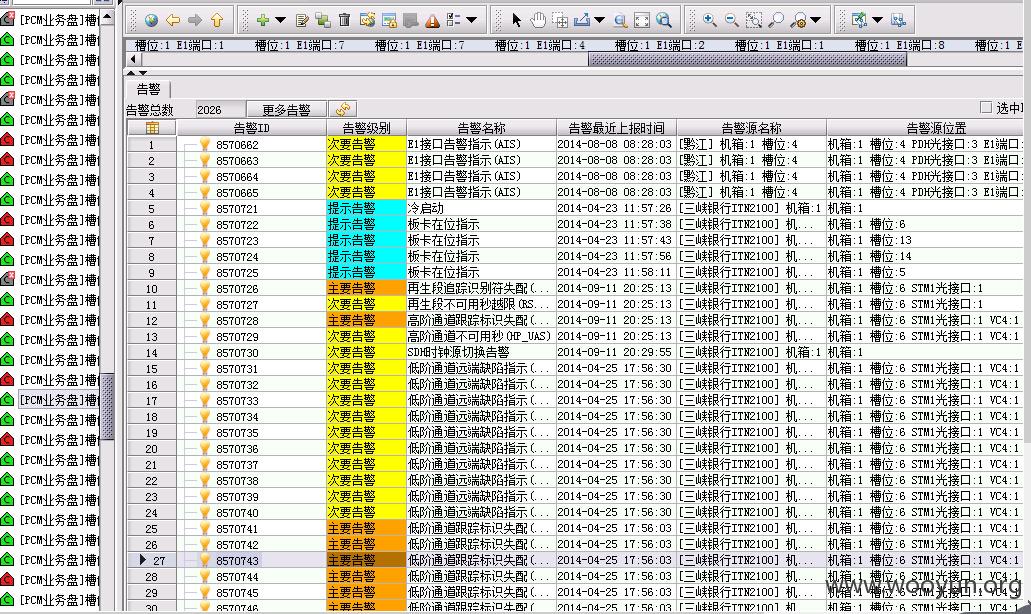Open the checklist icon dropdown arrow

point(471,20)
